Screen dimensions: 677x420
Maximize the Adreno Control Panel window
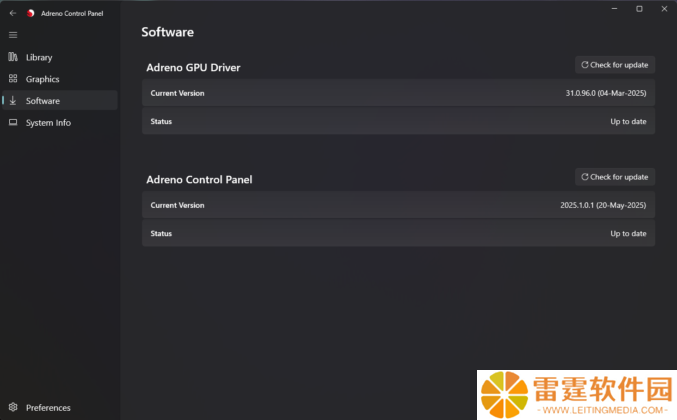pyautogui.click(x=639, y=9)
